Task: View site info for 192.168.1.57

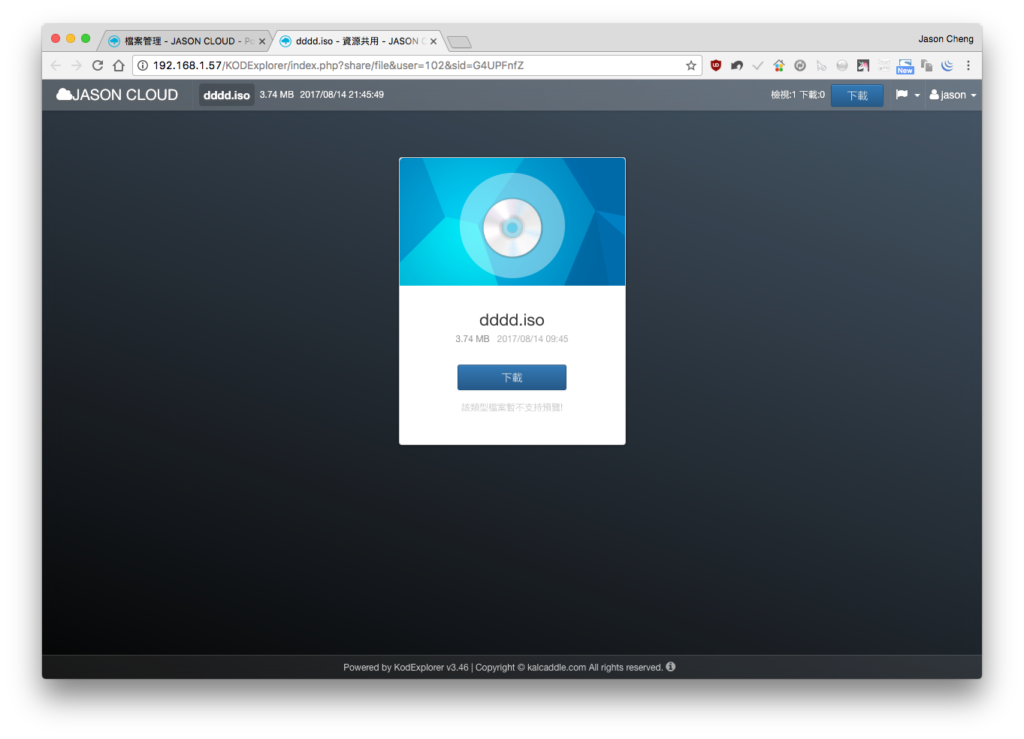Action: (x=142, y=65)
